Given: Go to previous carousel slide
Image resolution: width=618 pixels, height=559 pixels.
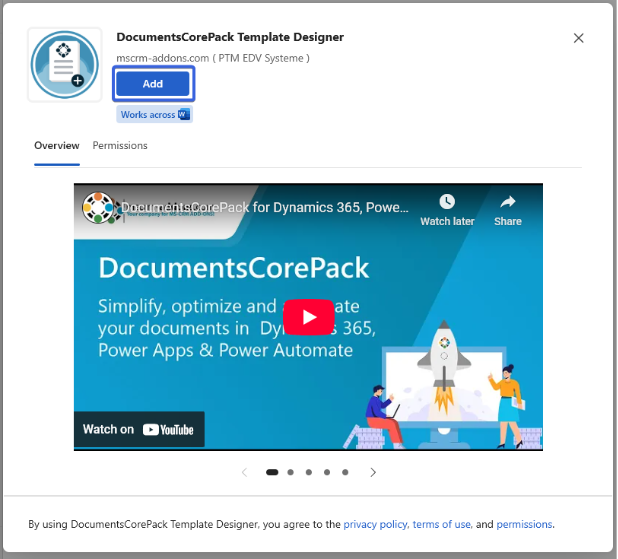Looking at the screenshot, I should [244, 472].
